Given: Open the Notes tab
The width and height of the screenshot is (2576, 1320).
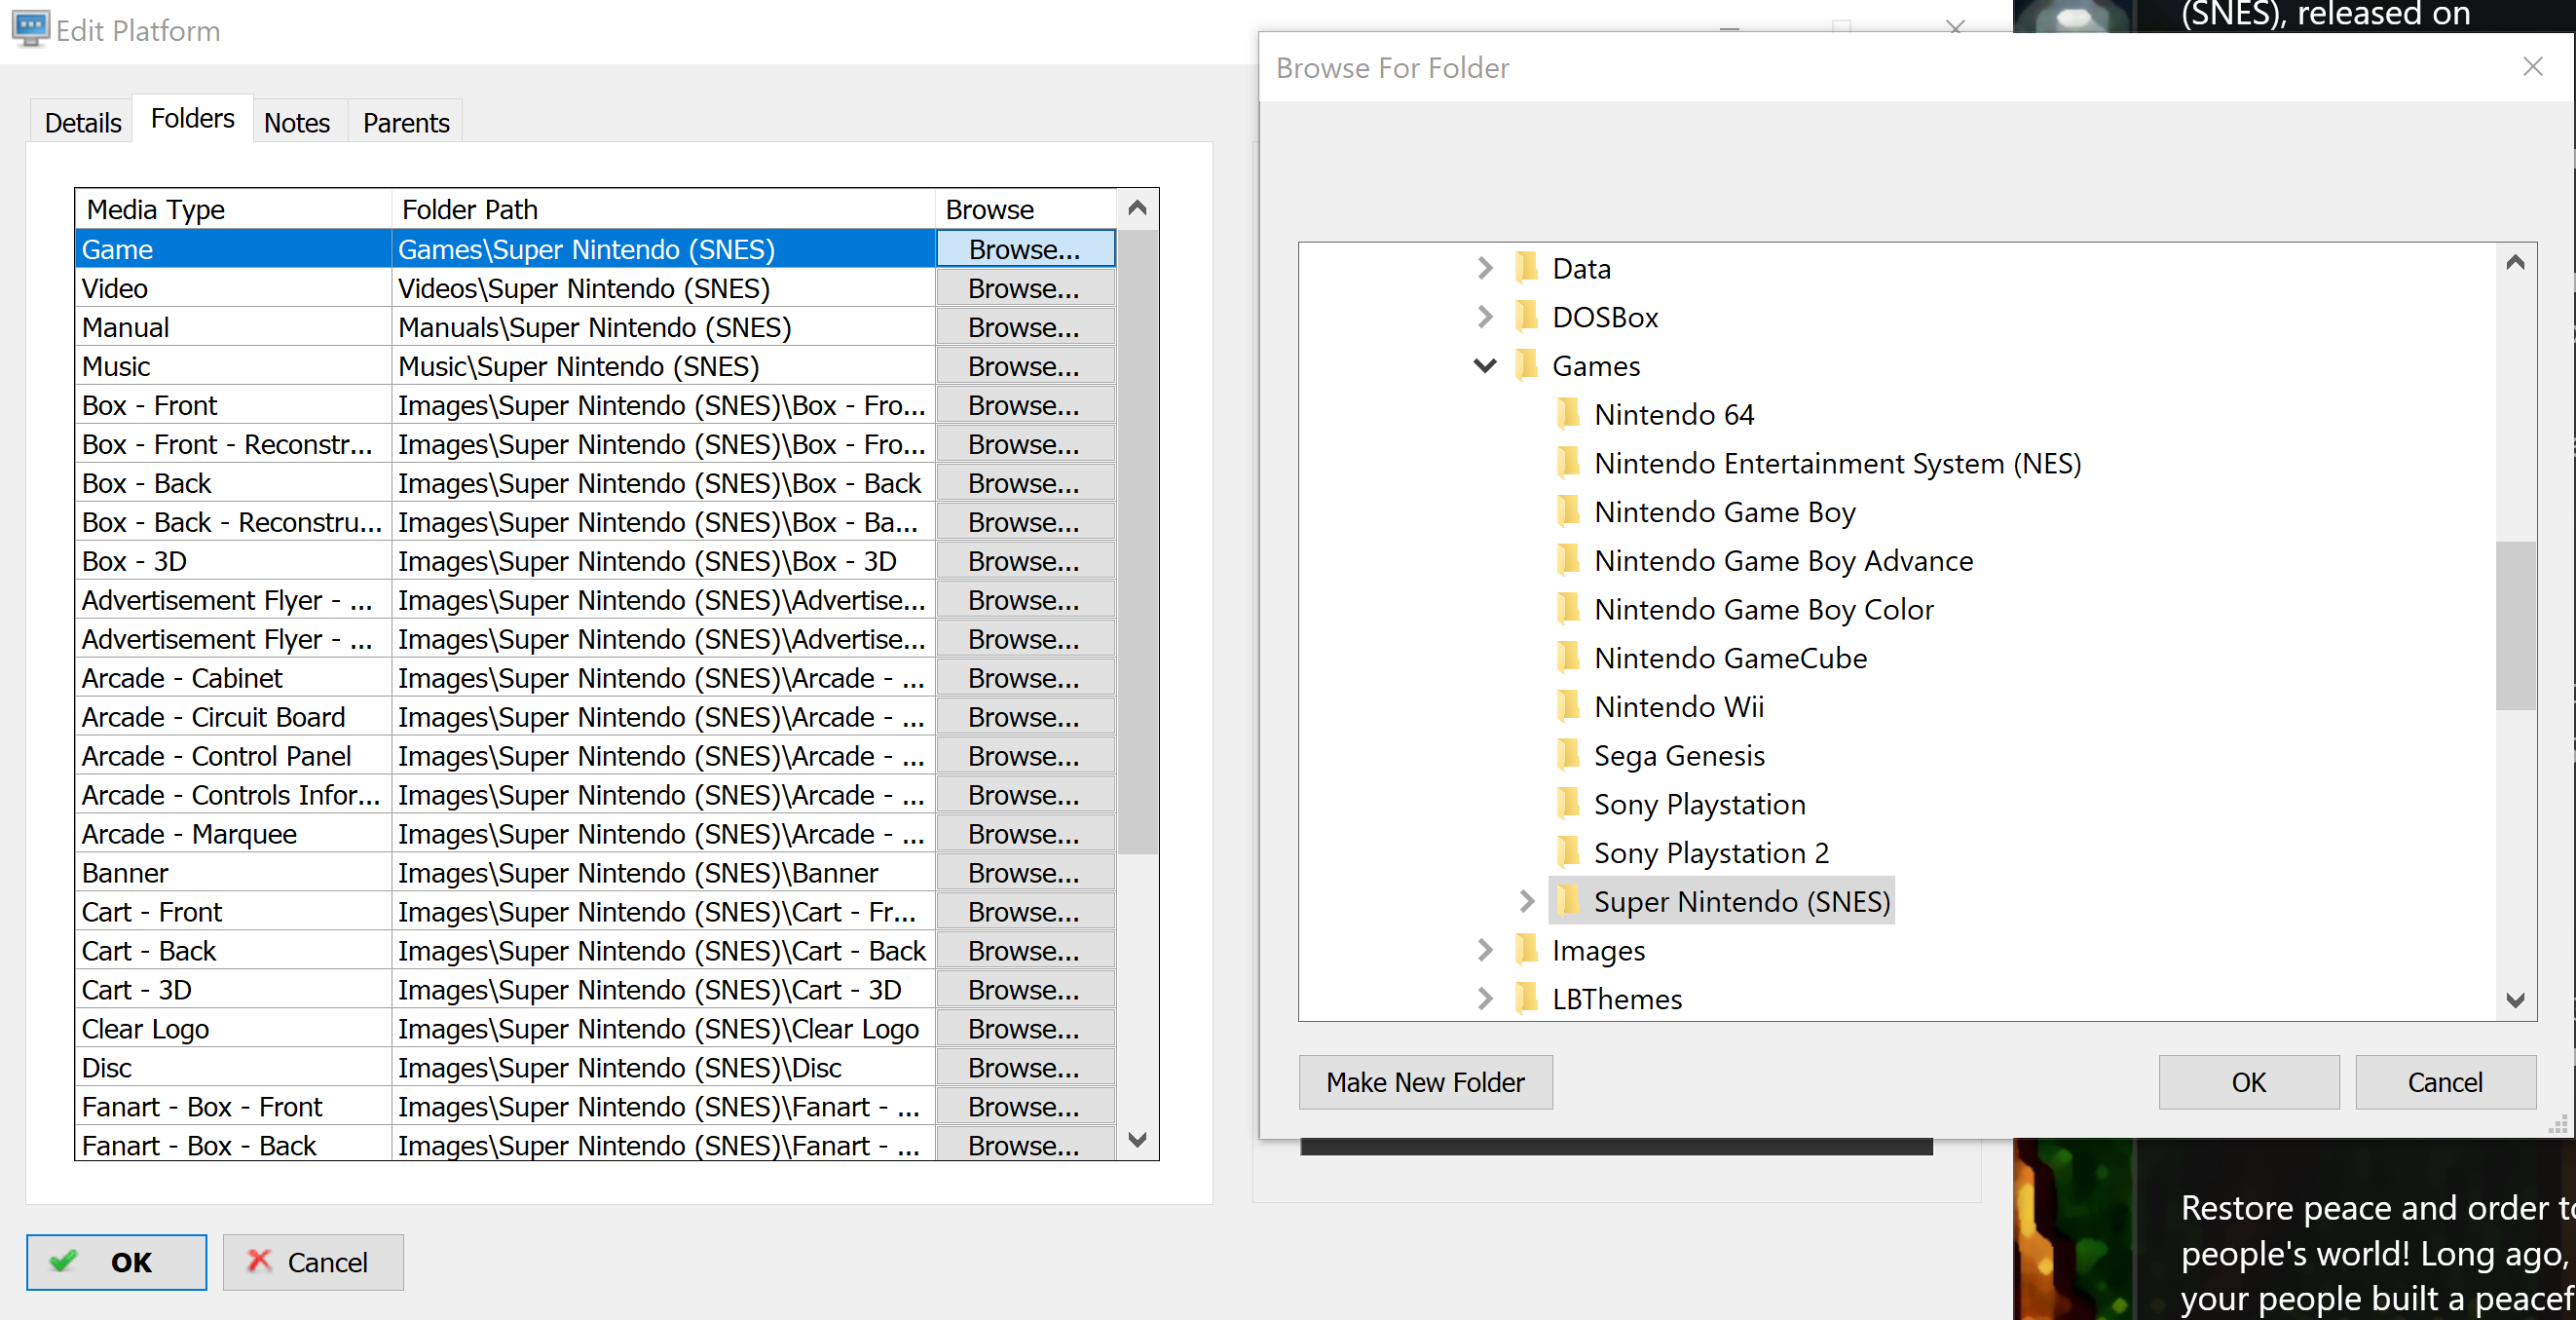Looking at the screenshot, I should pyautogui.click(x=297, y=122).
